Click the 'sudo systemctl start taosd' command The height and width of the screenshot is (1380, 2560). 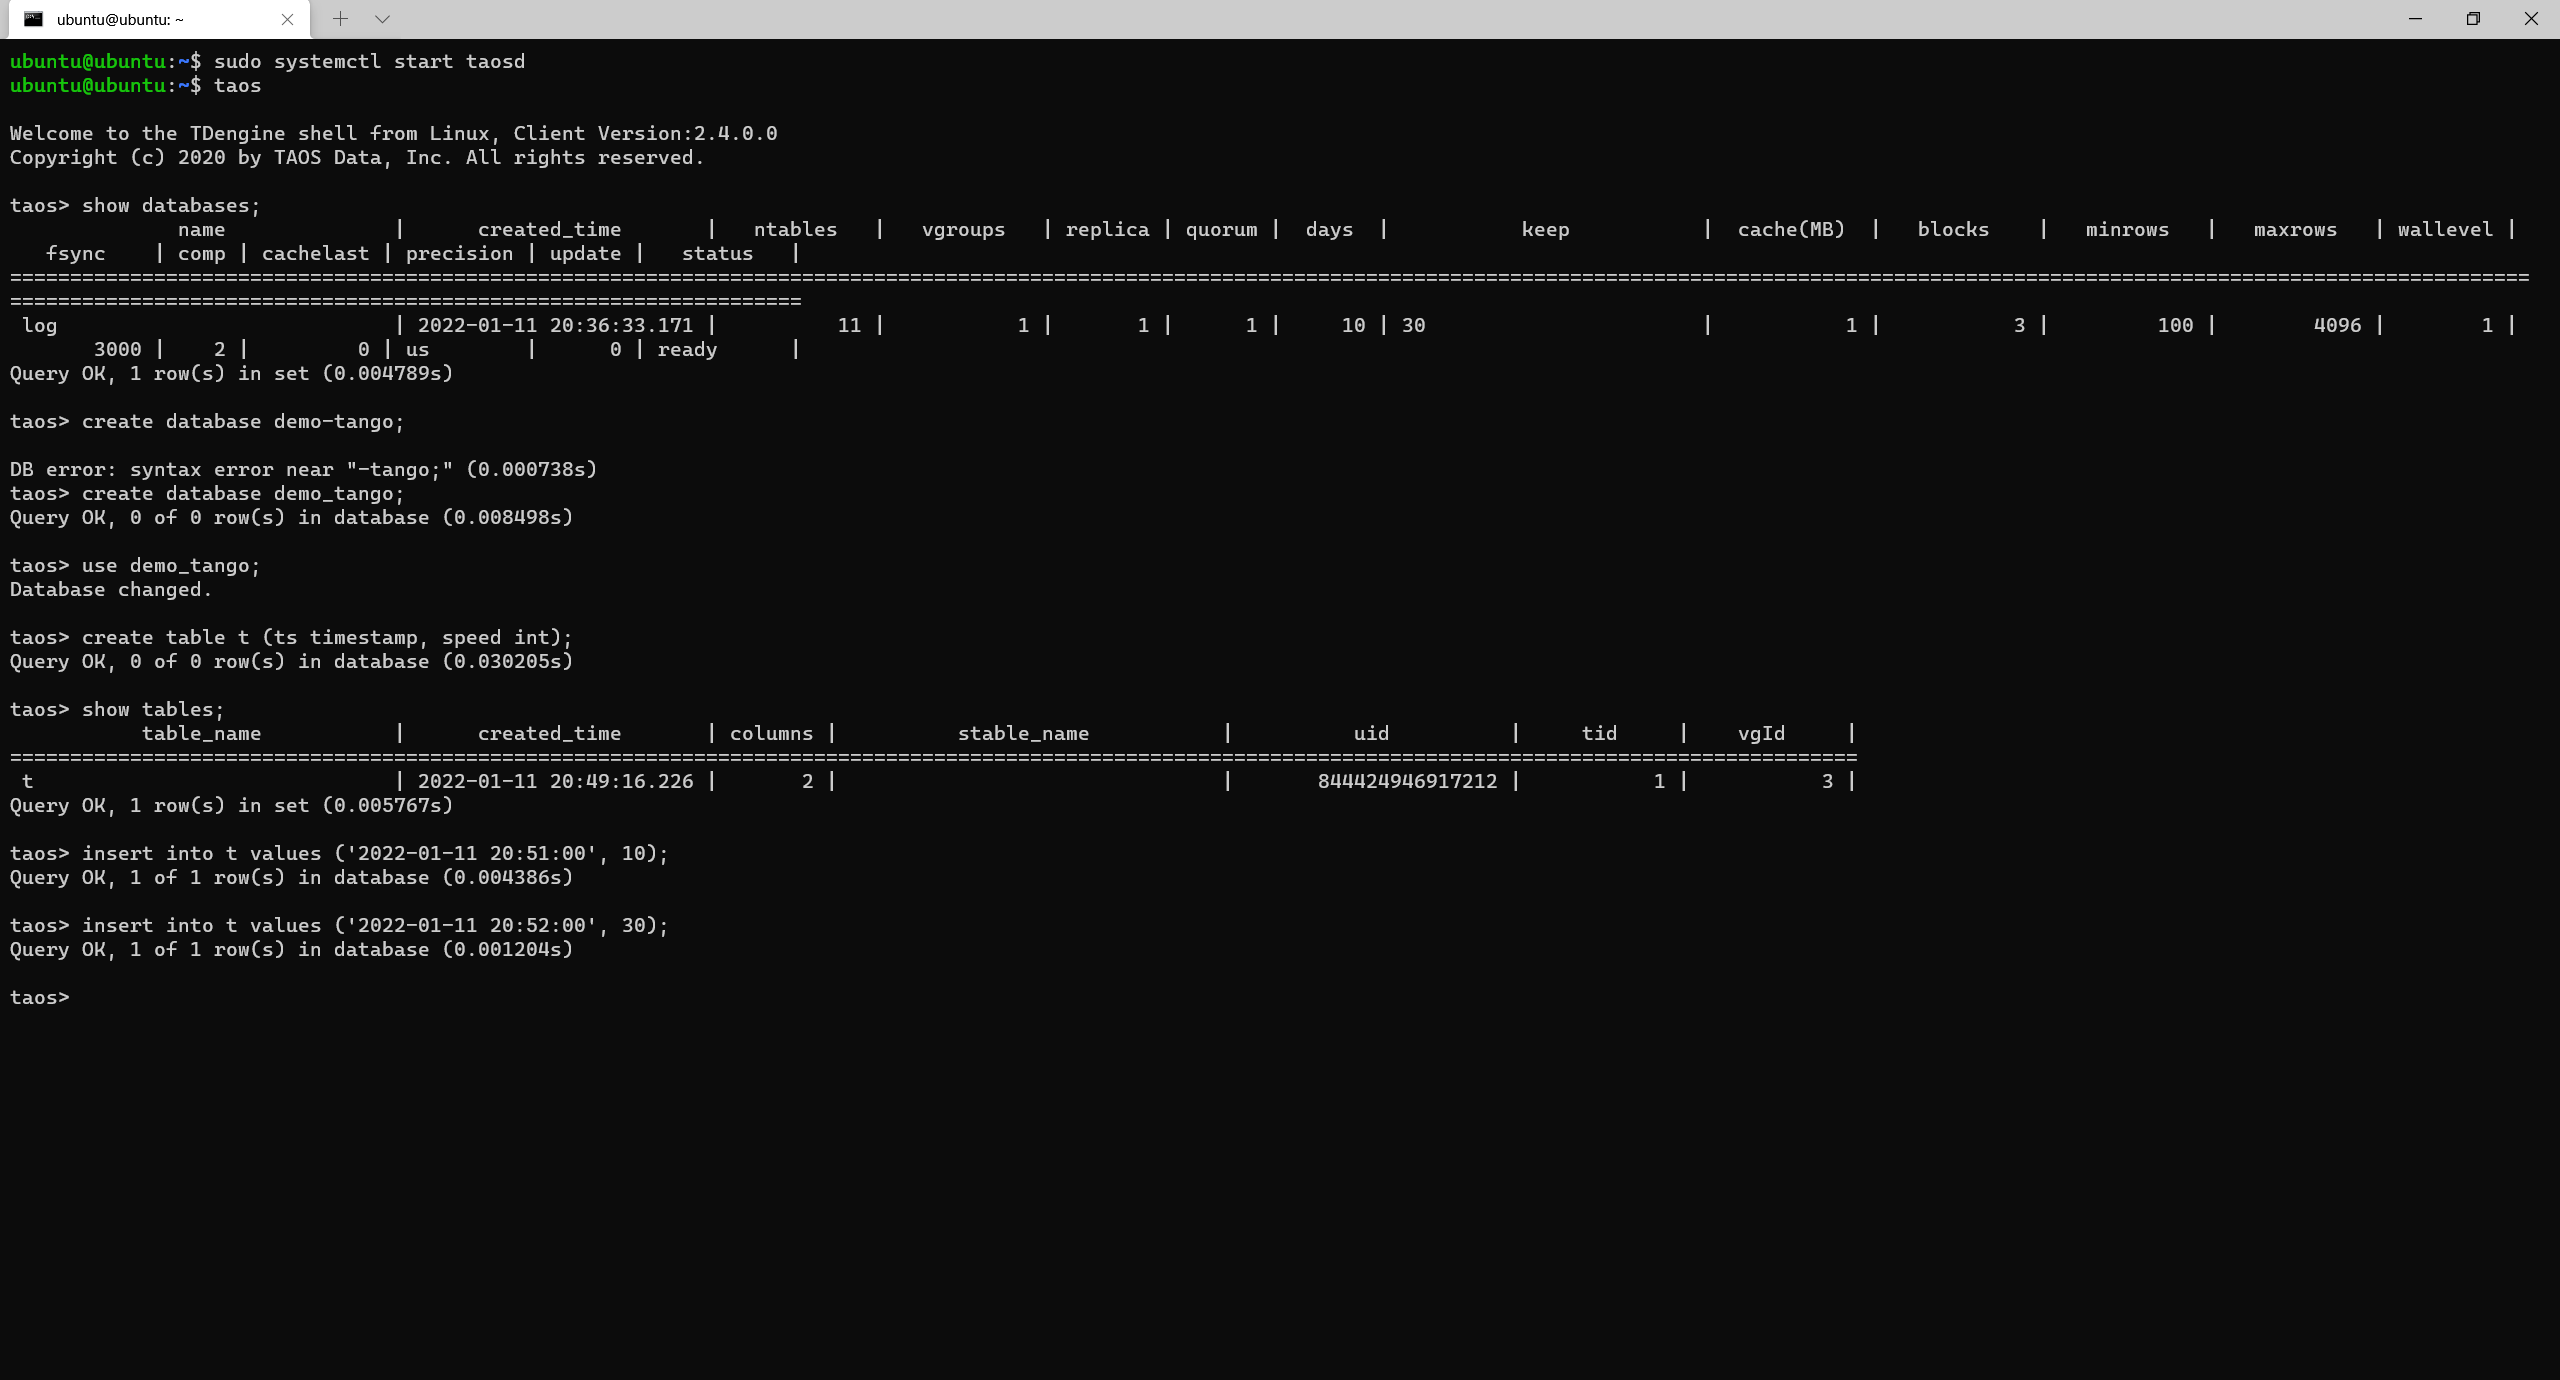[x=369, y=61]
